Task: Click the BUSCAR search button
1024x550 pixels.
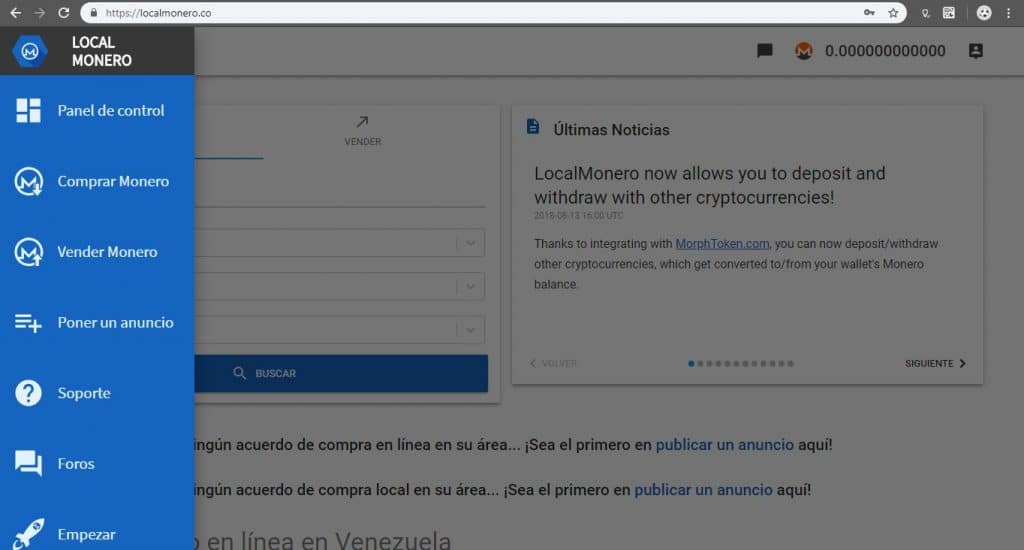Action: 341,374
